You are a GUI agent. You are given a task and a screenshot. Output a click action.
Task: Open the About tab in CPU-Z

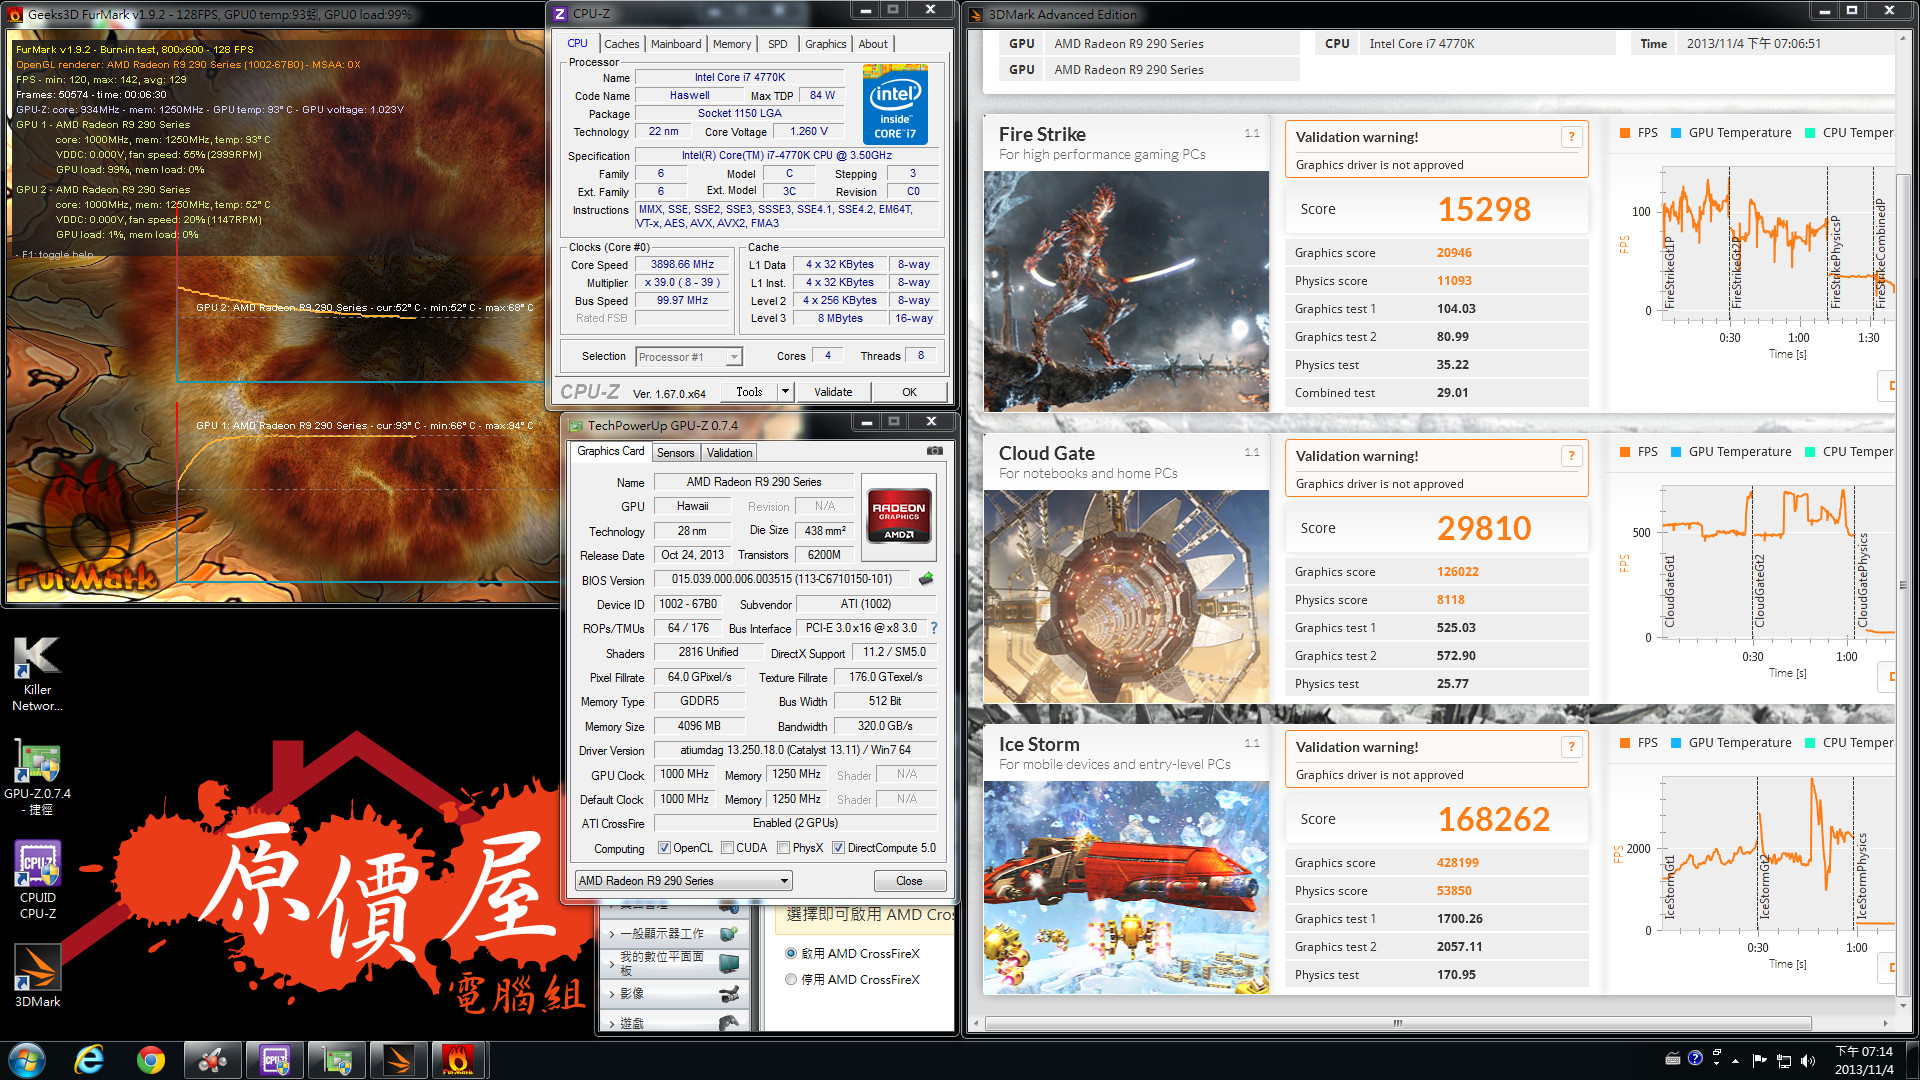pos(873,44)
